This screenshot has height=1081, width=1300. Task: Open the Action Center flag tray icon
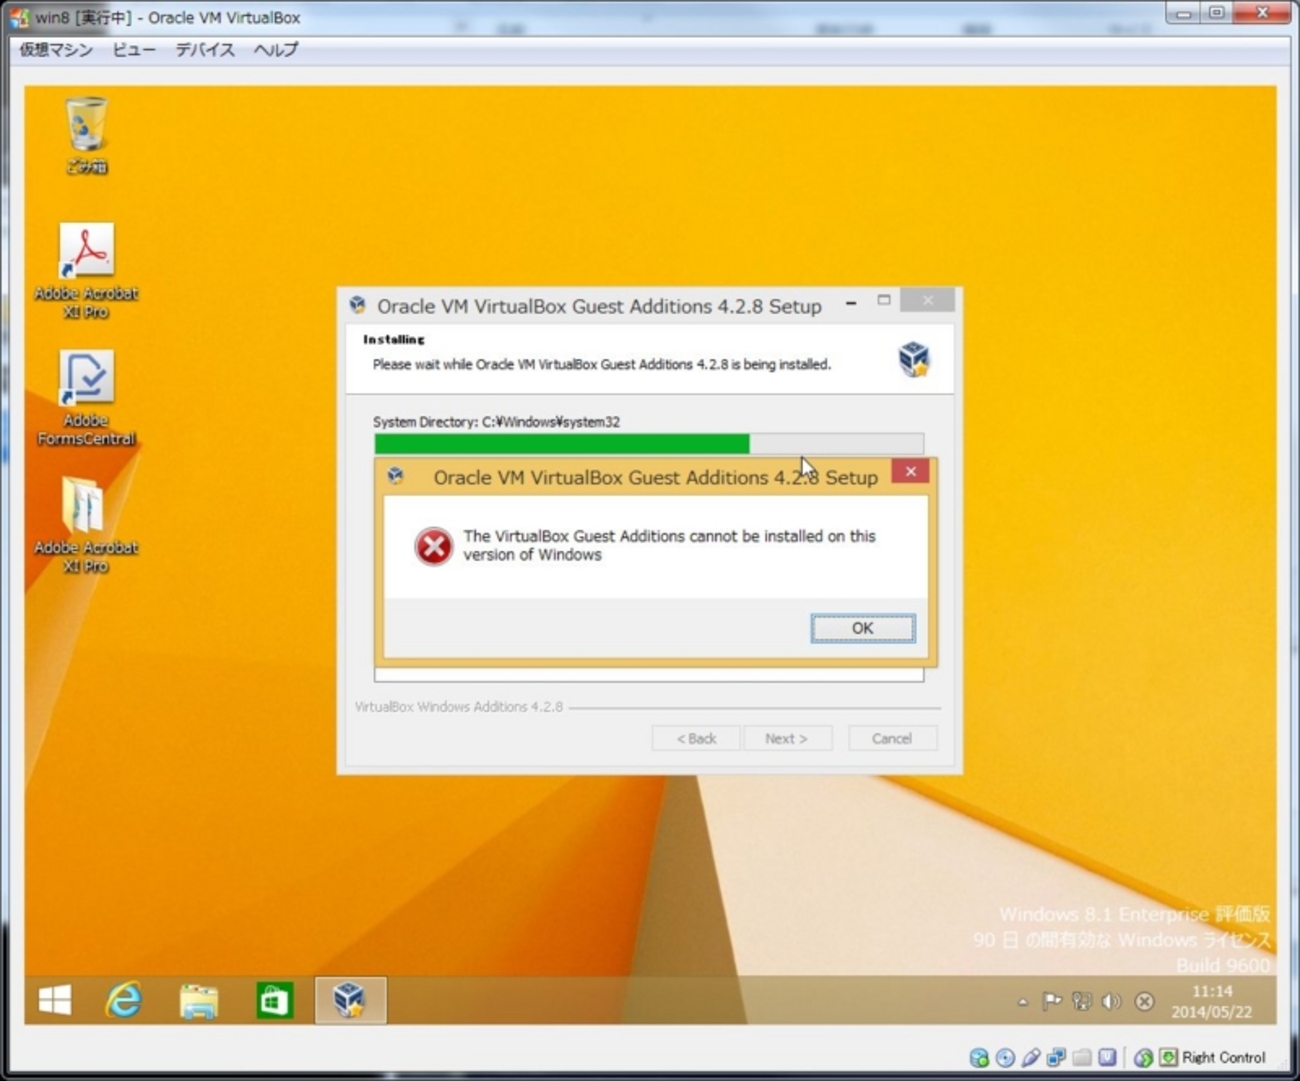click(x=1052, y=1001)
